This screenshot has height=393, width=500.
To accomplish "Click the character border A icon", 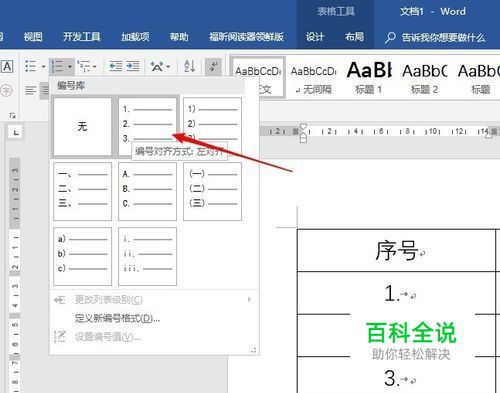I will (7, 66).
